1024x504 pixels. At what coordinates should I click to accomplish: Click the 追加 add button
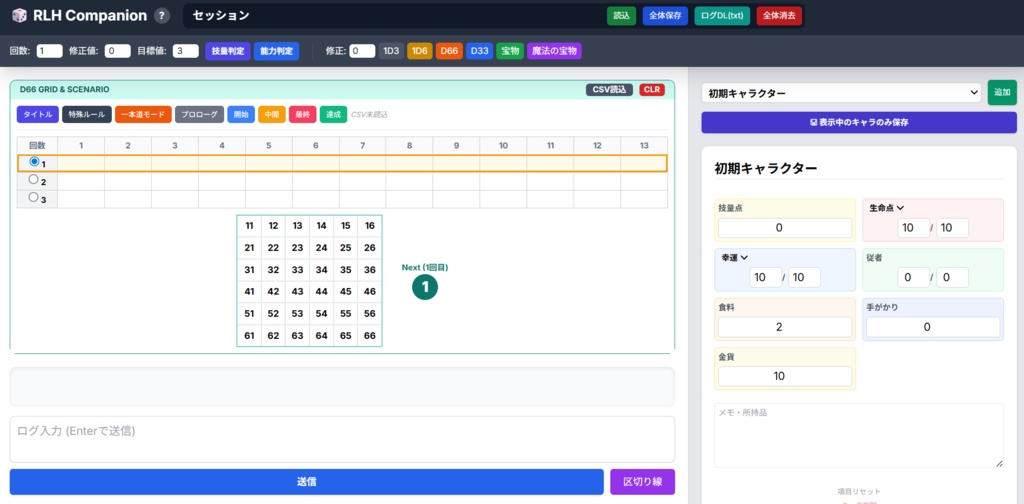tap(1002, 93)
